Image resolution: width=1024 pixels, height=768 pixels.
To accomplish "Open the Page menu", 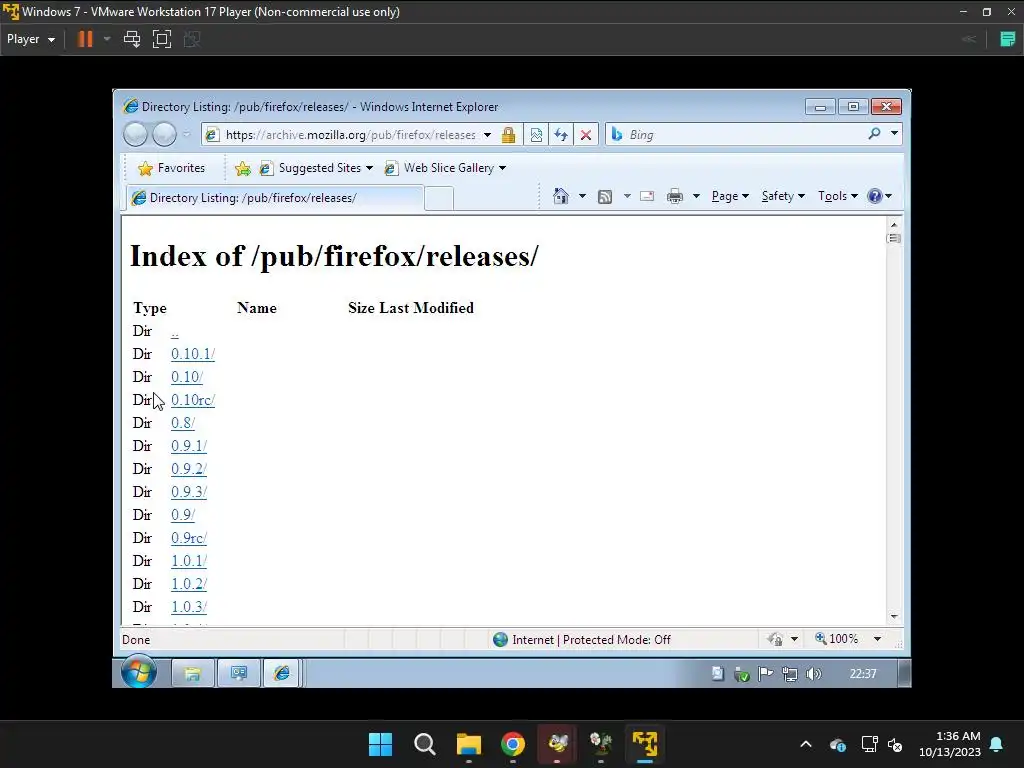I will point(730,196).
